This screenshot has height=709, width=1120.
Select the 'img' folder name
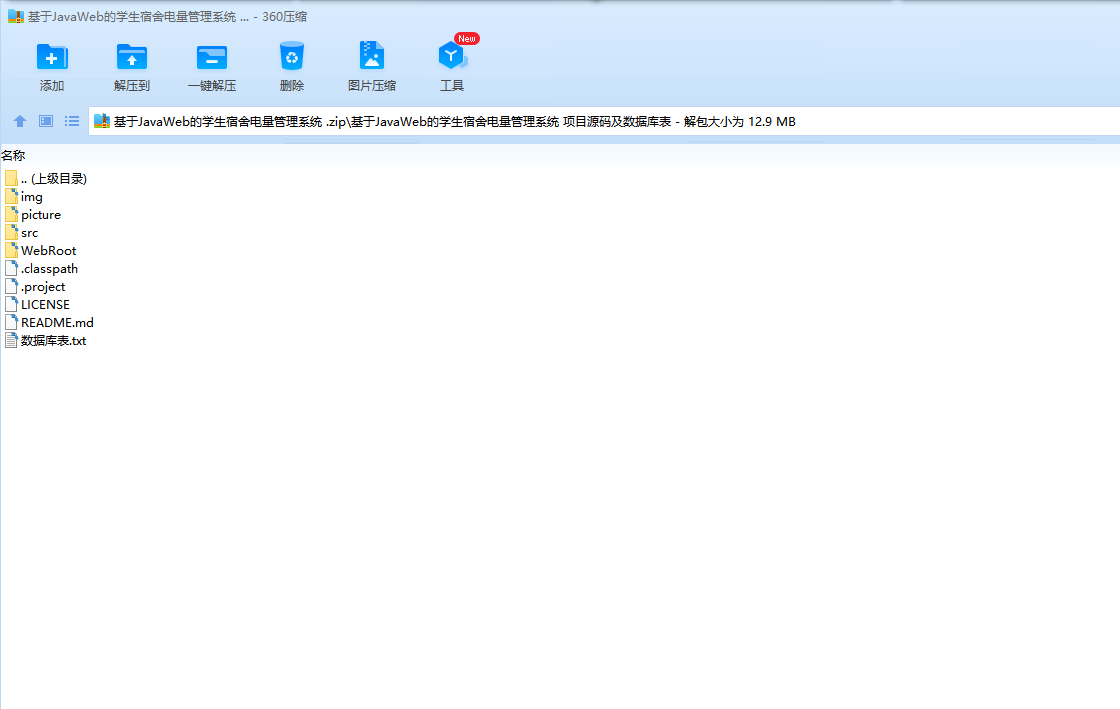pos(31,197)
